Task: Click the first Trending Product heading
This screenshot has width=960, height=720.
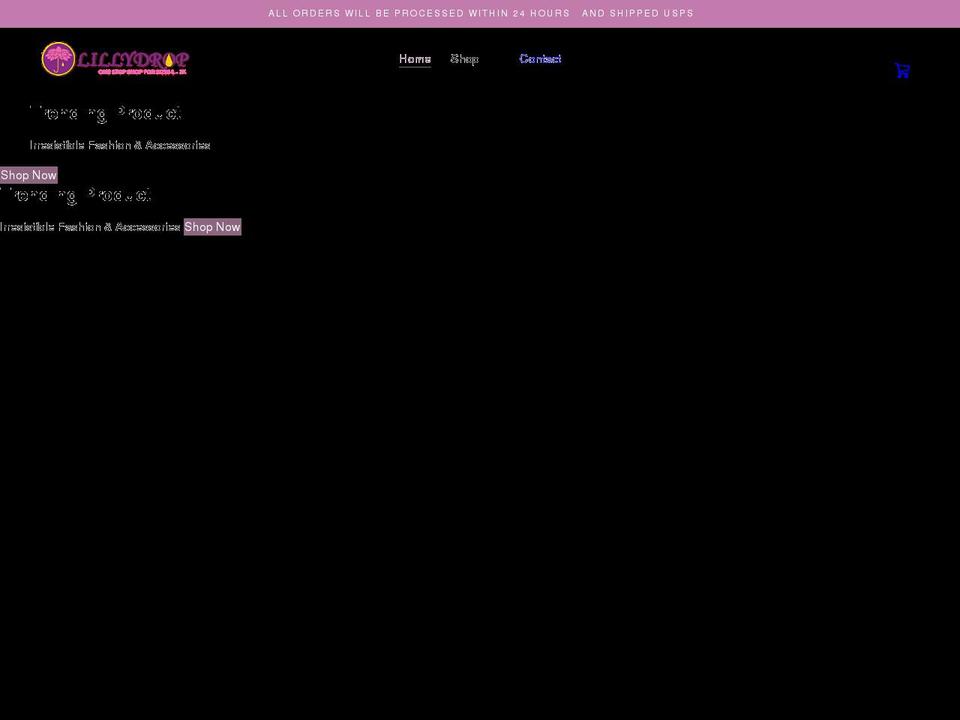Action: coord(105,113)
